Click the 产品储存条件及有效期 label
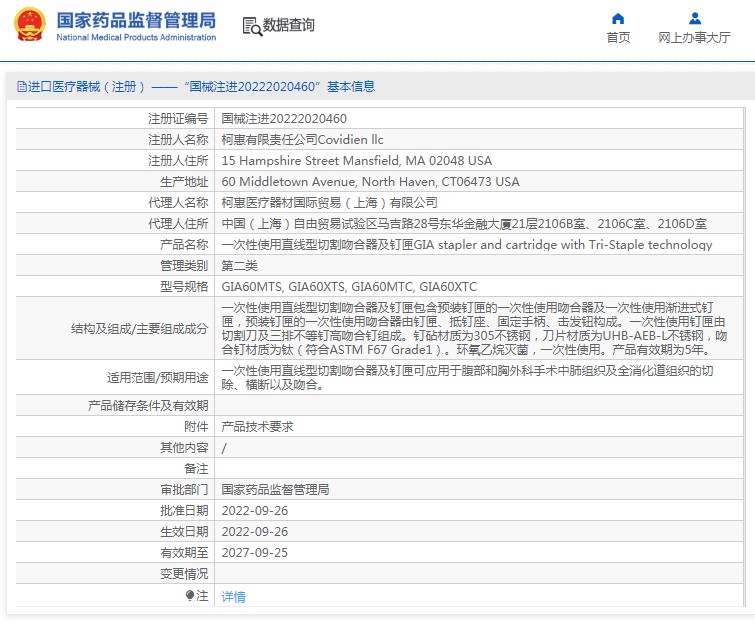The image size is (755, 626). [148, 405]
